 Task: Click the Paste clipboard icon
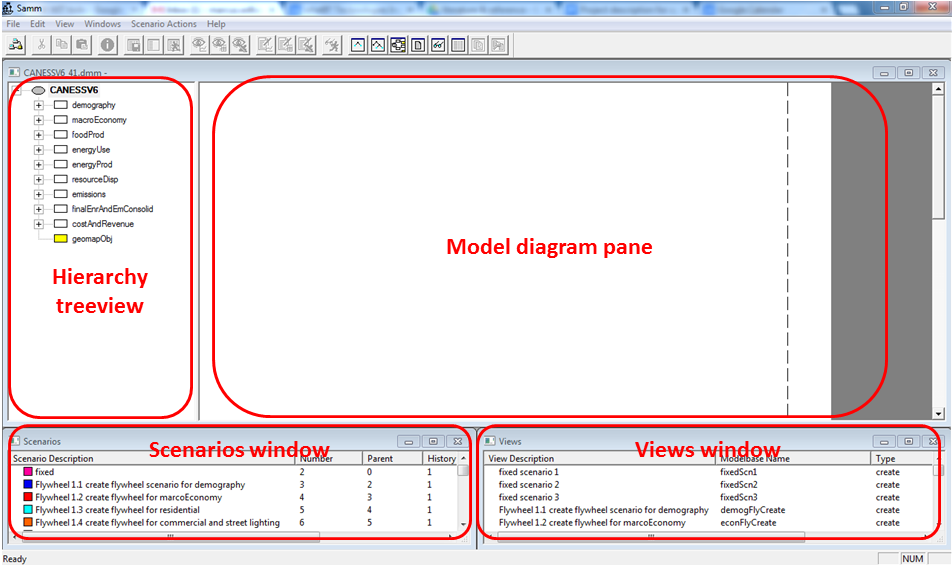[81, 45]
